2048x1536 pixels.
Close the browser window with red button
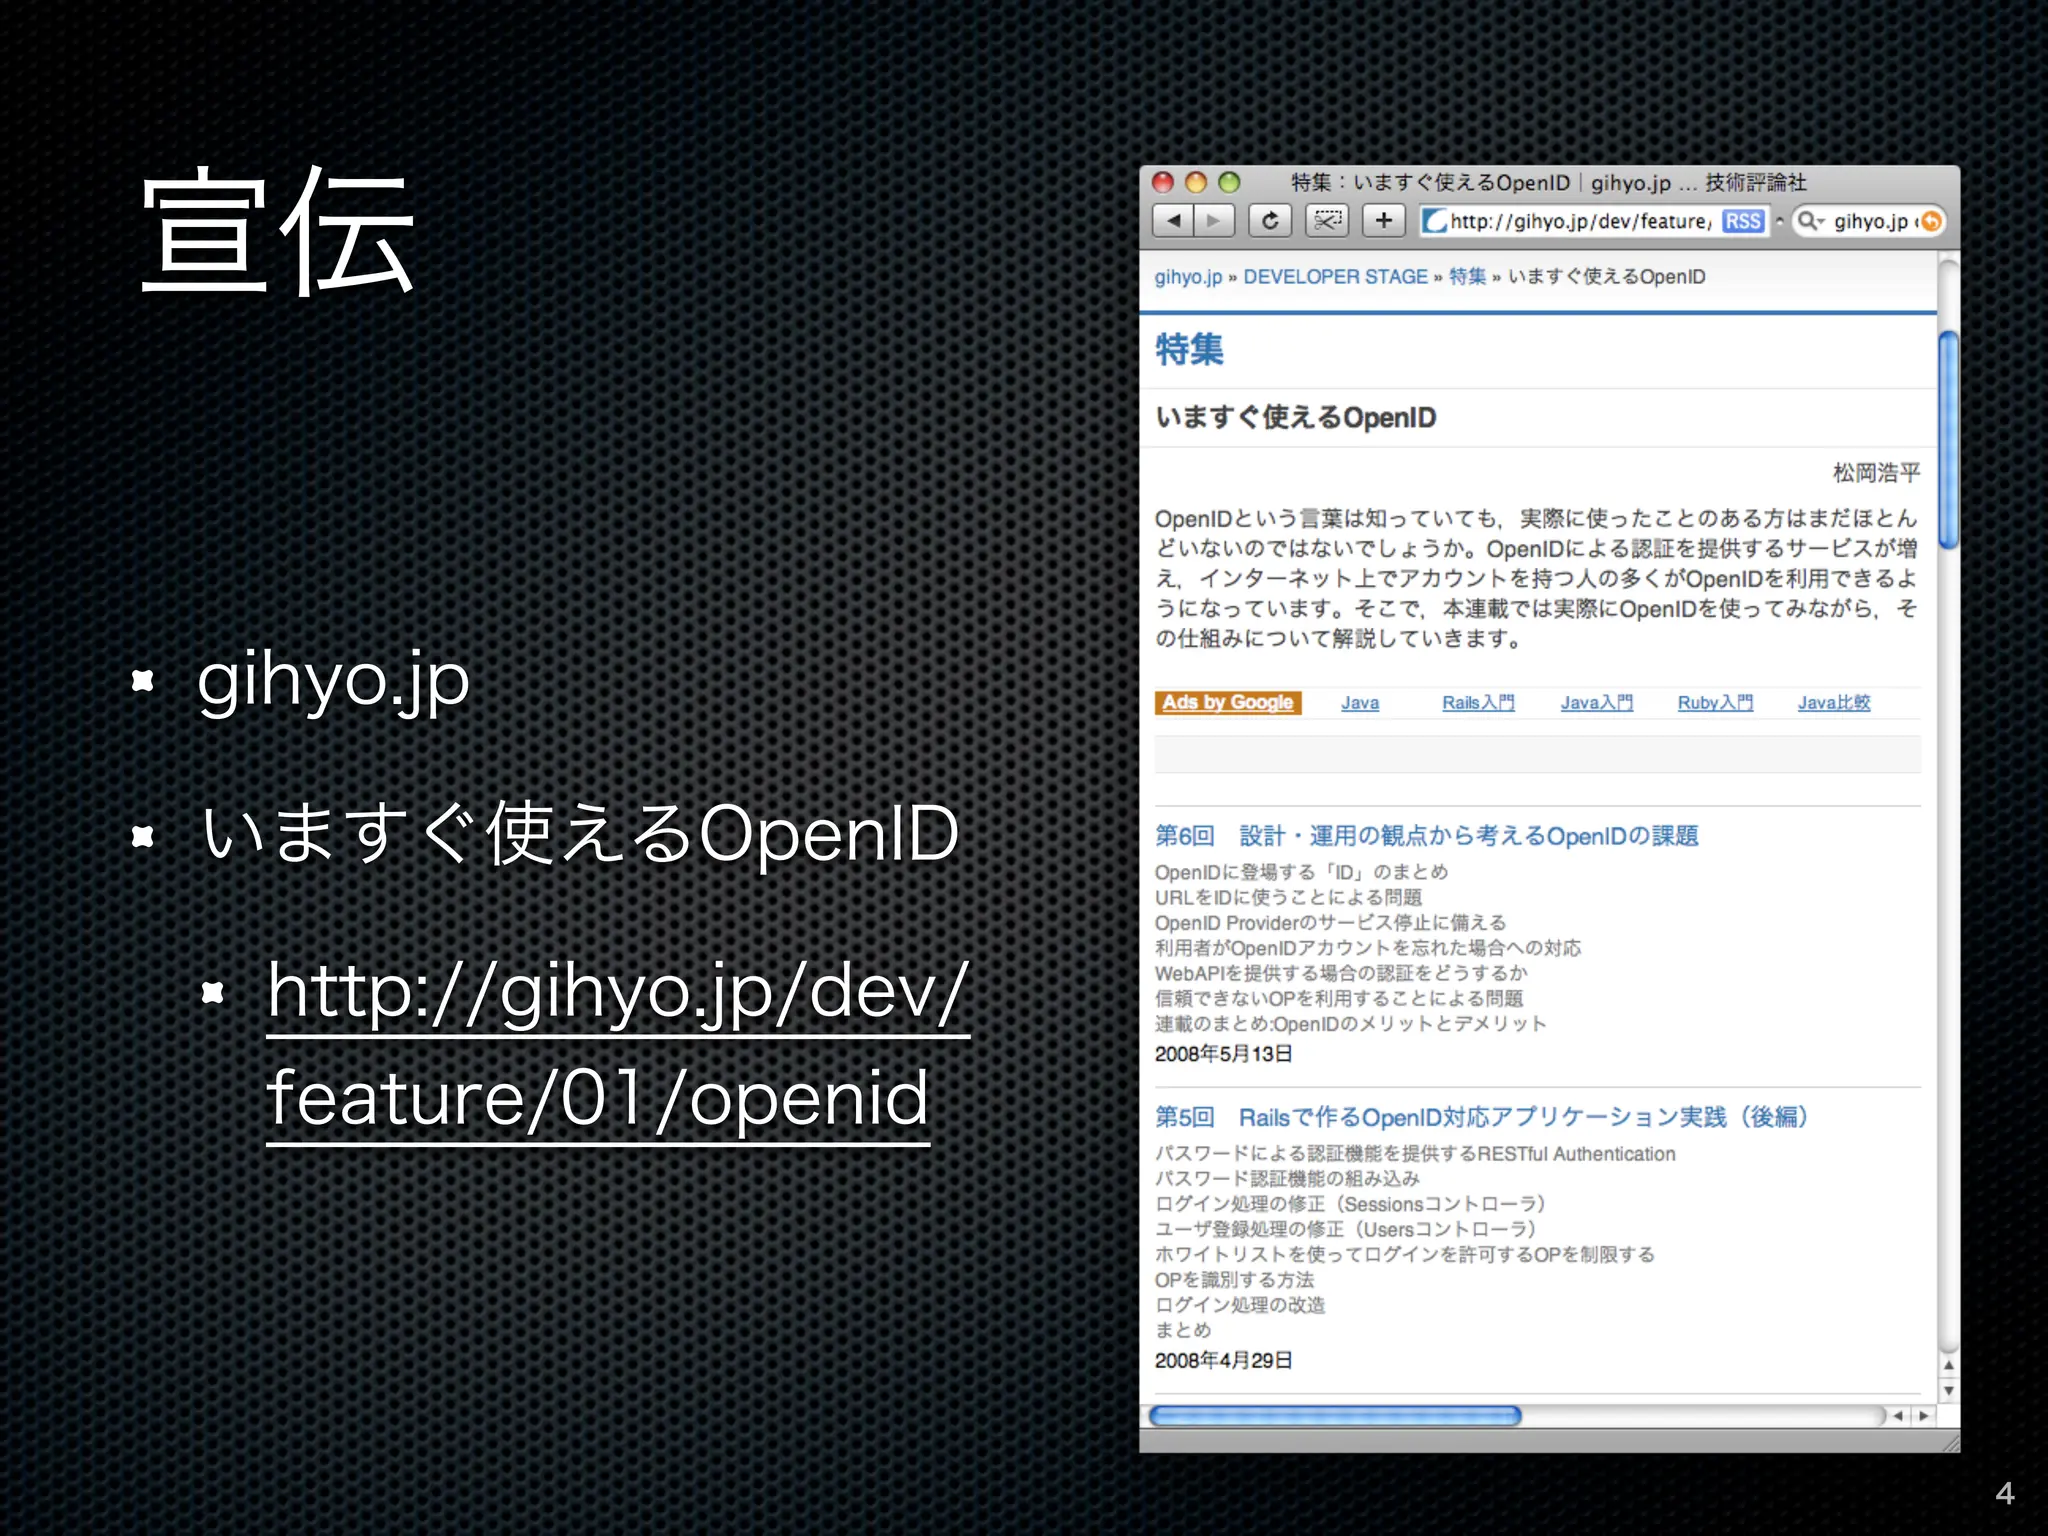click(x=1162, y=182)
